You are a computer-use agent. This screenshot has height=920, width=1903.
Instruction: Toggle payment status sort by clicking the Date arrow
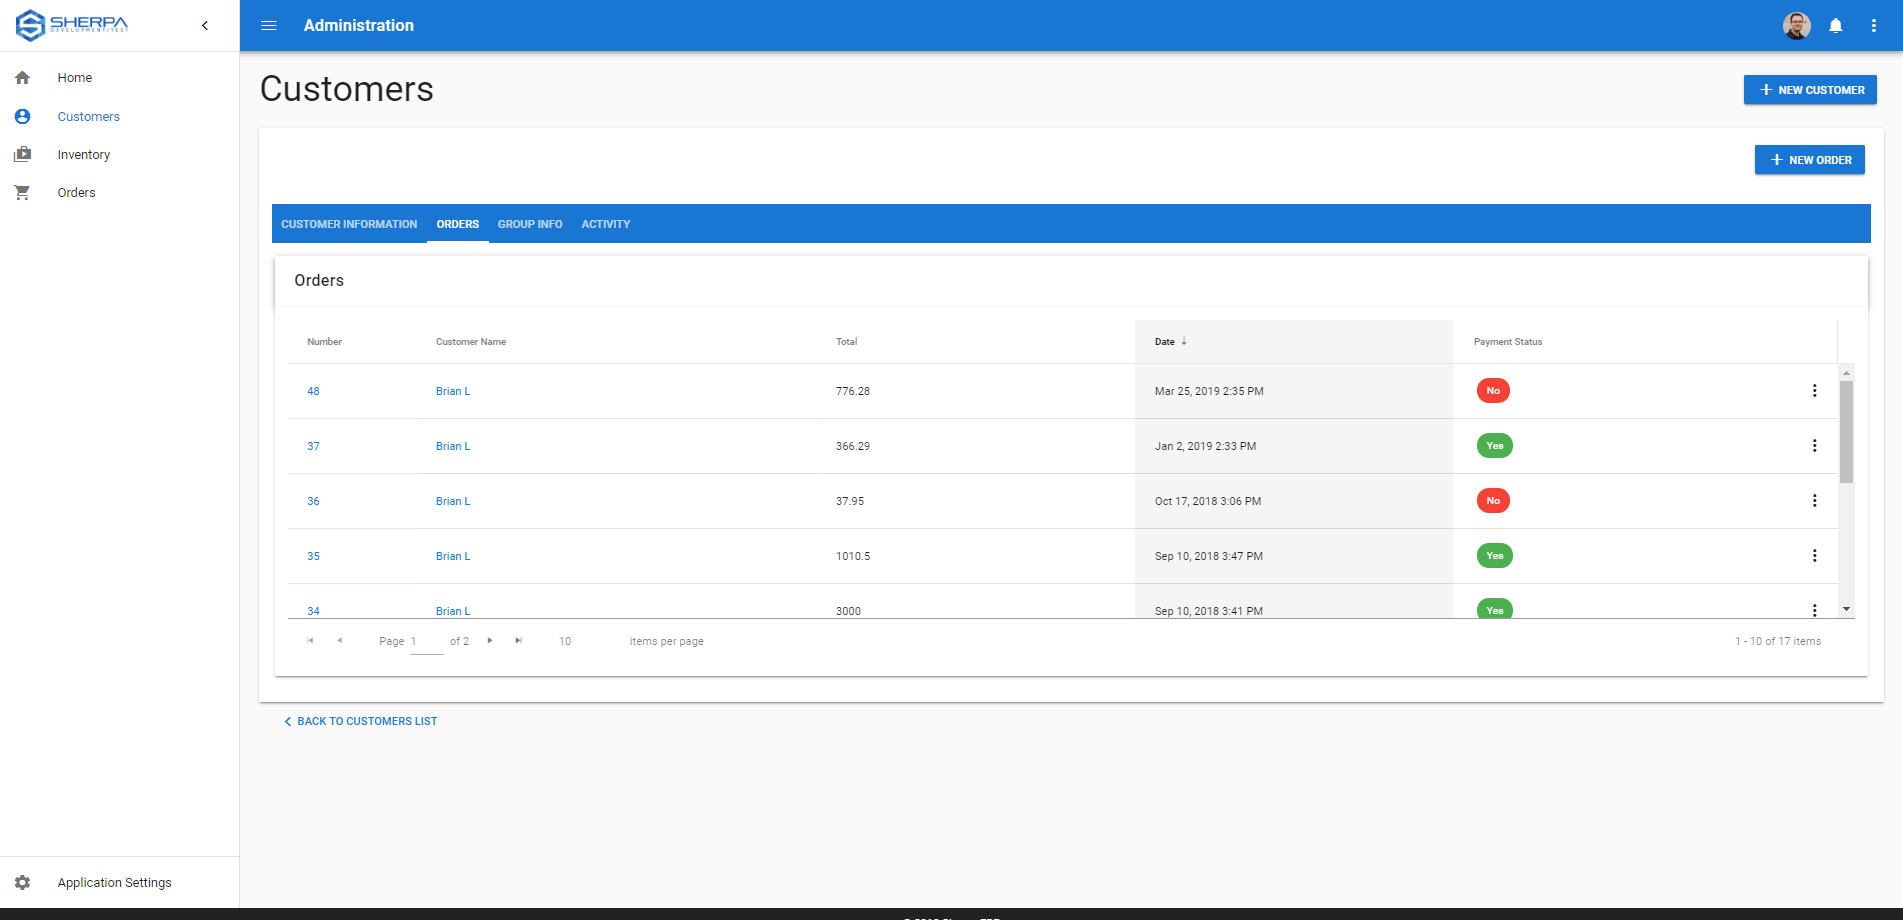(1185, 341)
